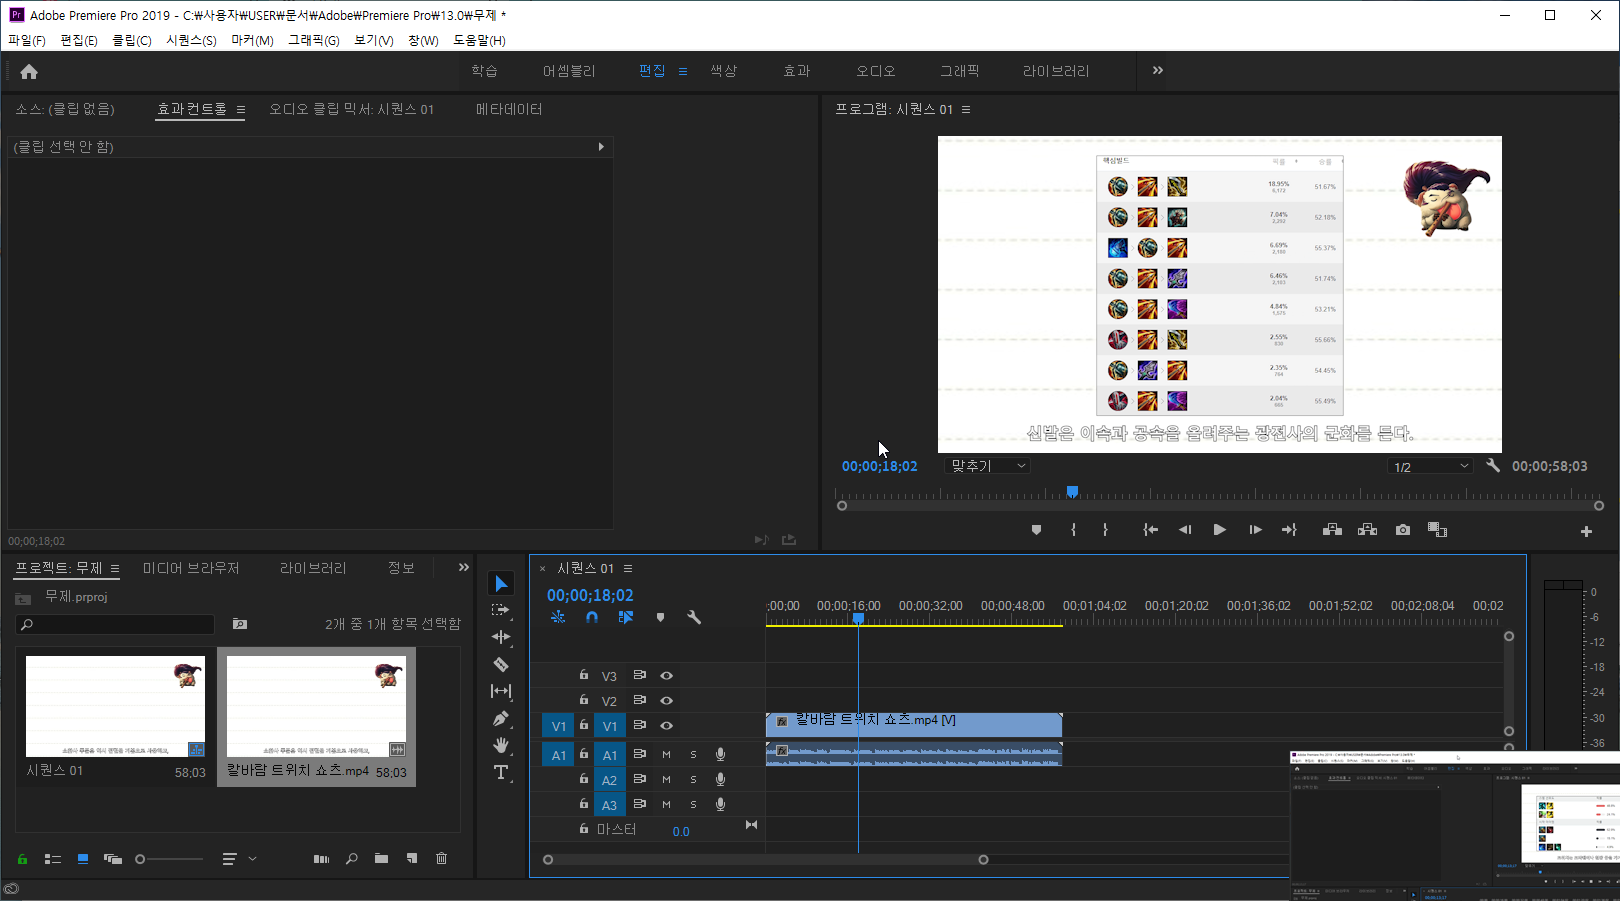This screenshot has width=1620, height=901.
Task: Delete selected project item with trash icon
Action: click(x=441, y=858)
